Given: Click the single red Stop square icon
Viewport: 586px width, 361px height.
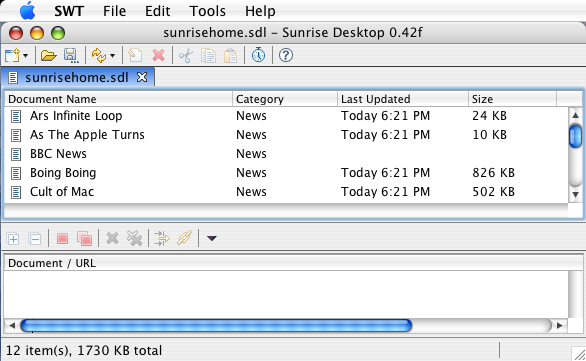Looking at the screenshot, I should coord(62,238).
